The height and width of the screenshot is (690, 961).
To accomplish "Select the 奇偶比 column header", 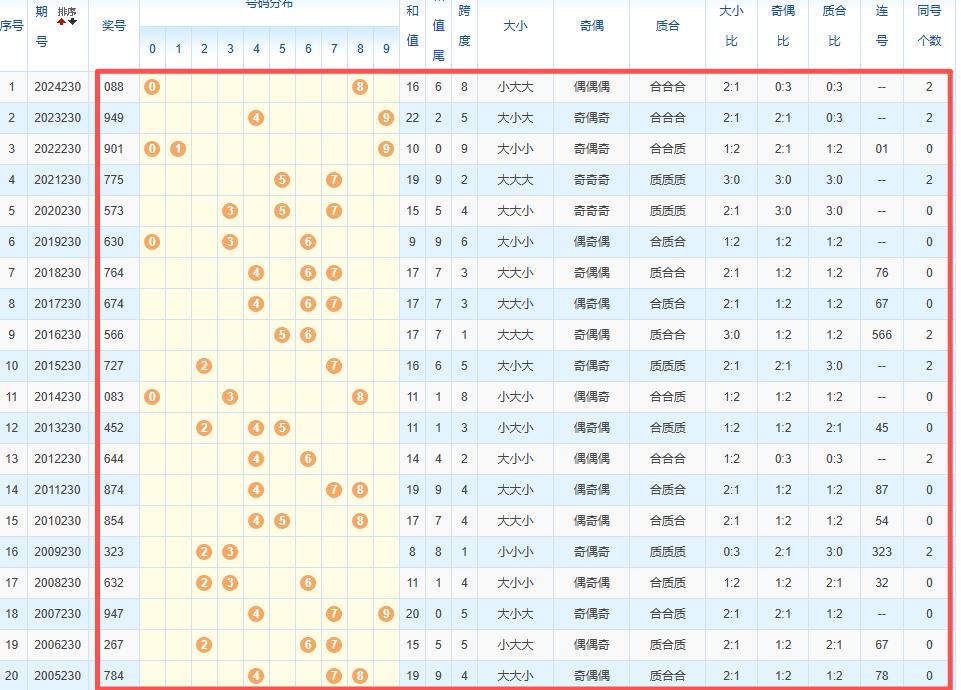I will [783, 26].
